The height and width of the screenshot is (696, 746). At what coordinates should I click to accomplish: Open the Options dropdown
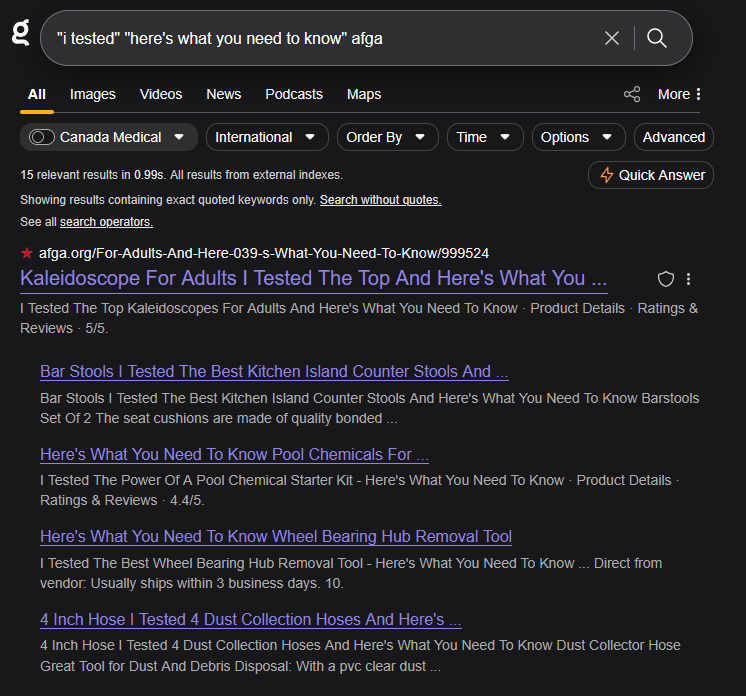(x=578, y=137)
